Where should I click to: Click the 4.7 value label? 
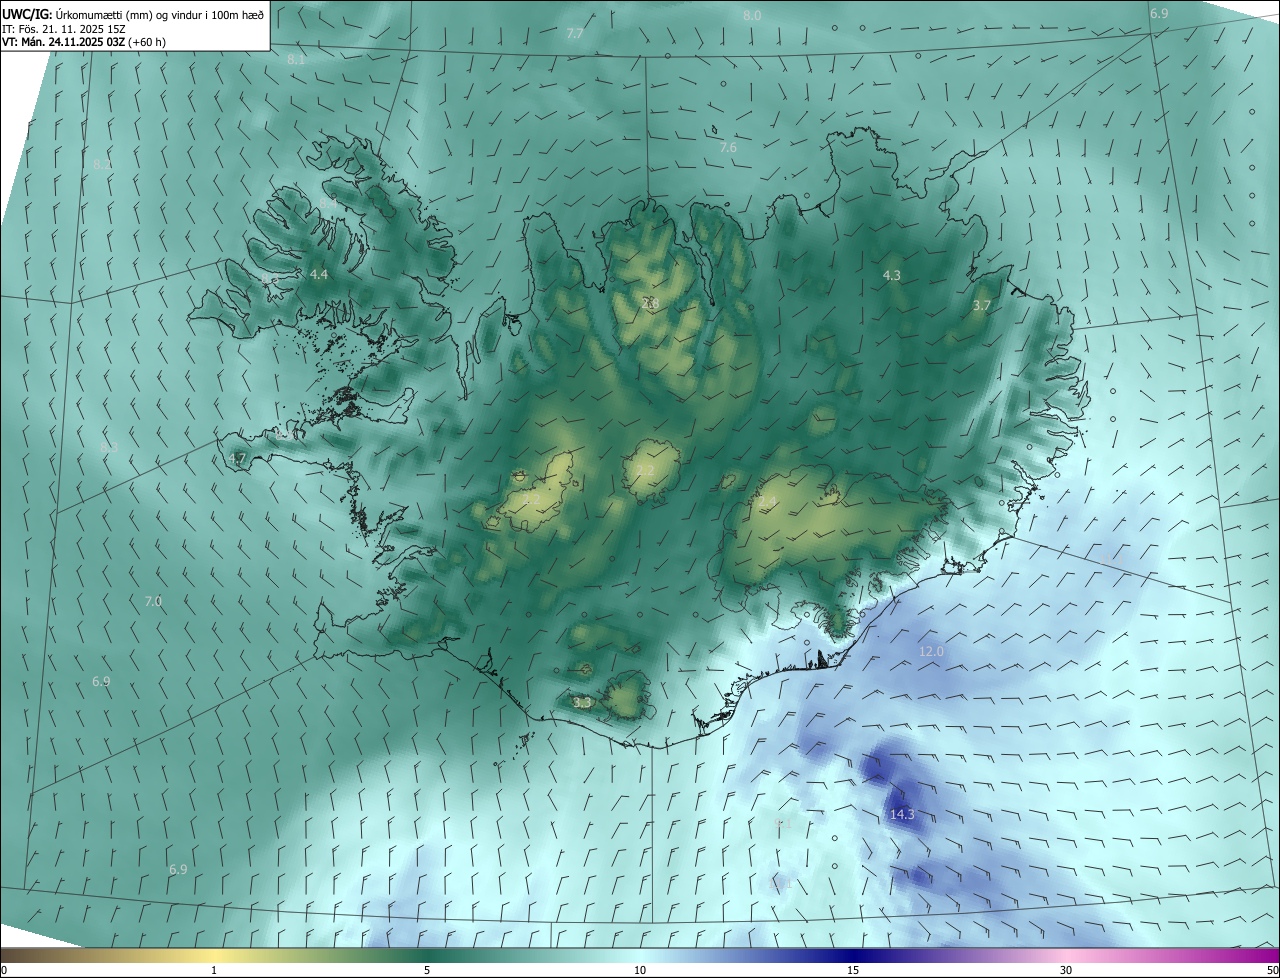237,458
